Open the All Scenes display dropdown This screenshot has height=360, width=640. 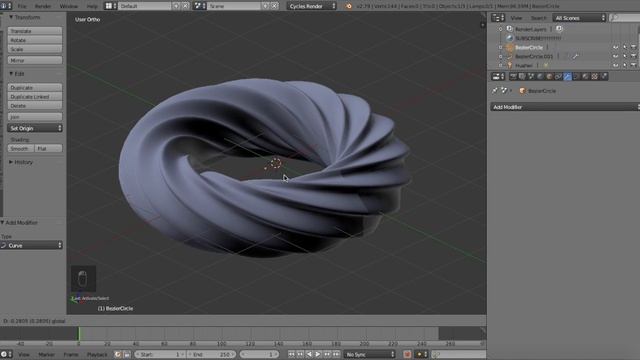580,18
